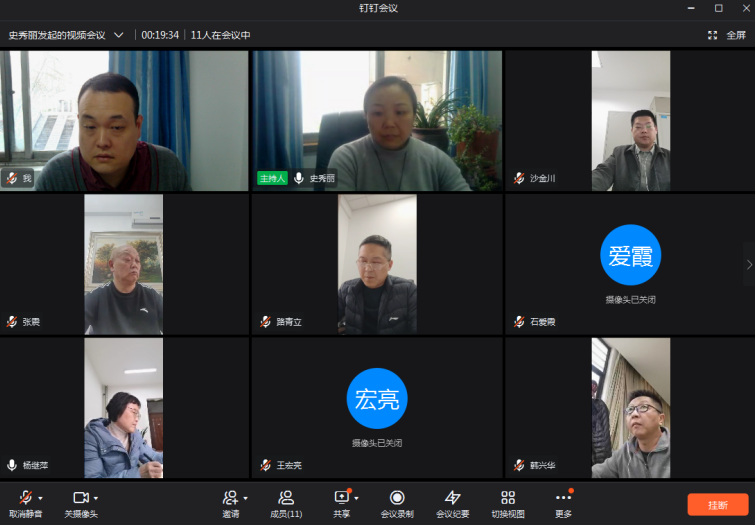Select host 史秀丽's video tile
This screenshot has height=525, width=755.
[x=377, y=120]
